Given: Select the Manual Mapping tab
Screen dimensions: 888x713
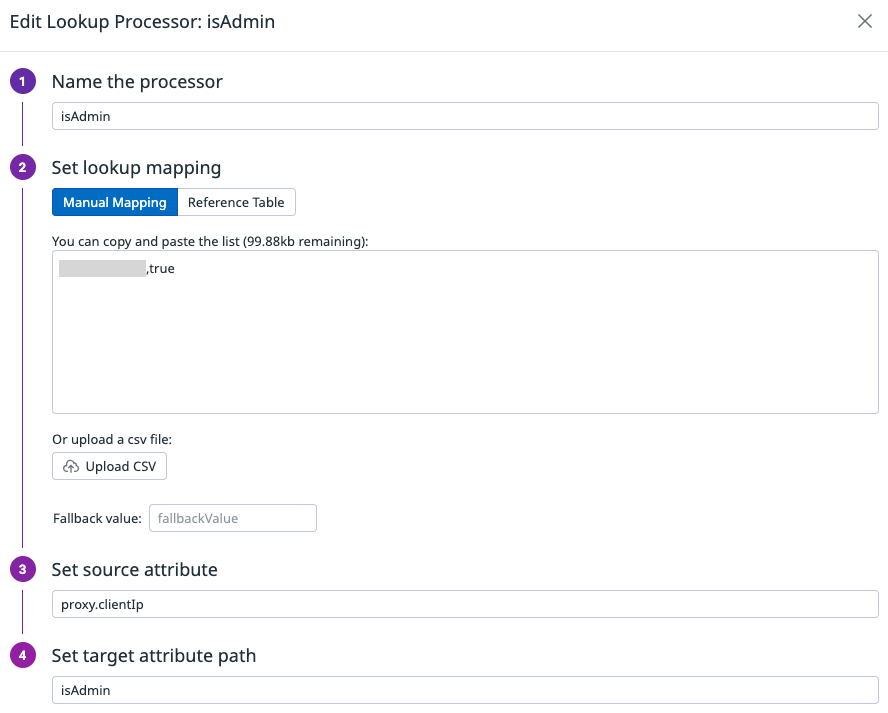Looking at the screenshot, I should (115, 202).
